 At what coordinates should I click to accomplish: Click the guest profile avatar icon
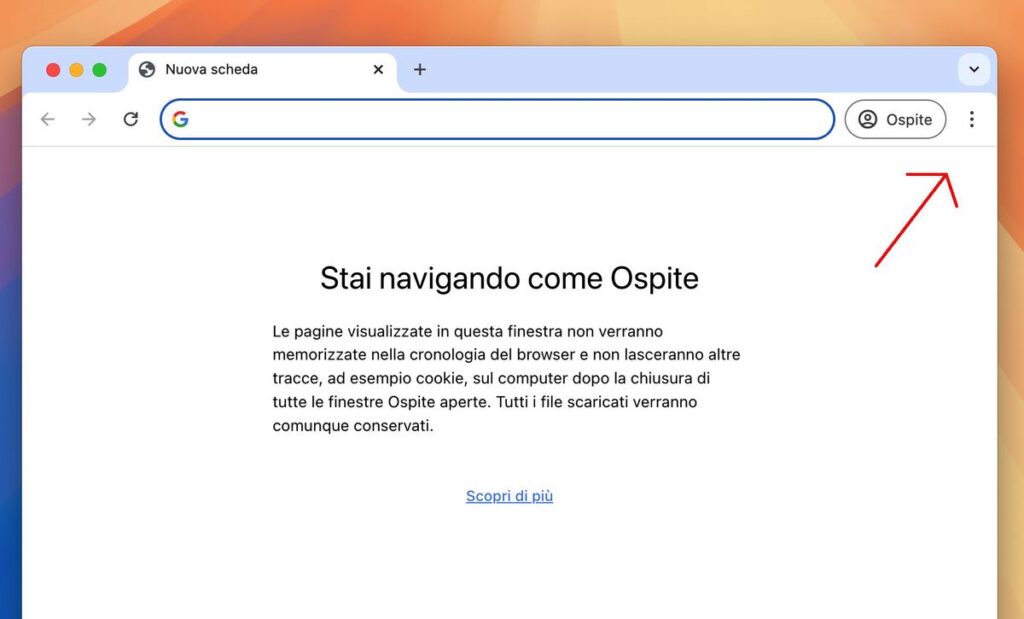[x=869, y=119]
